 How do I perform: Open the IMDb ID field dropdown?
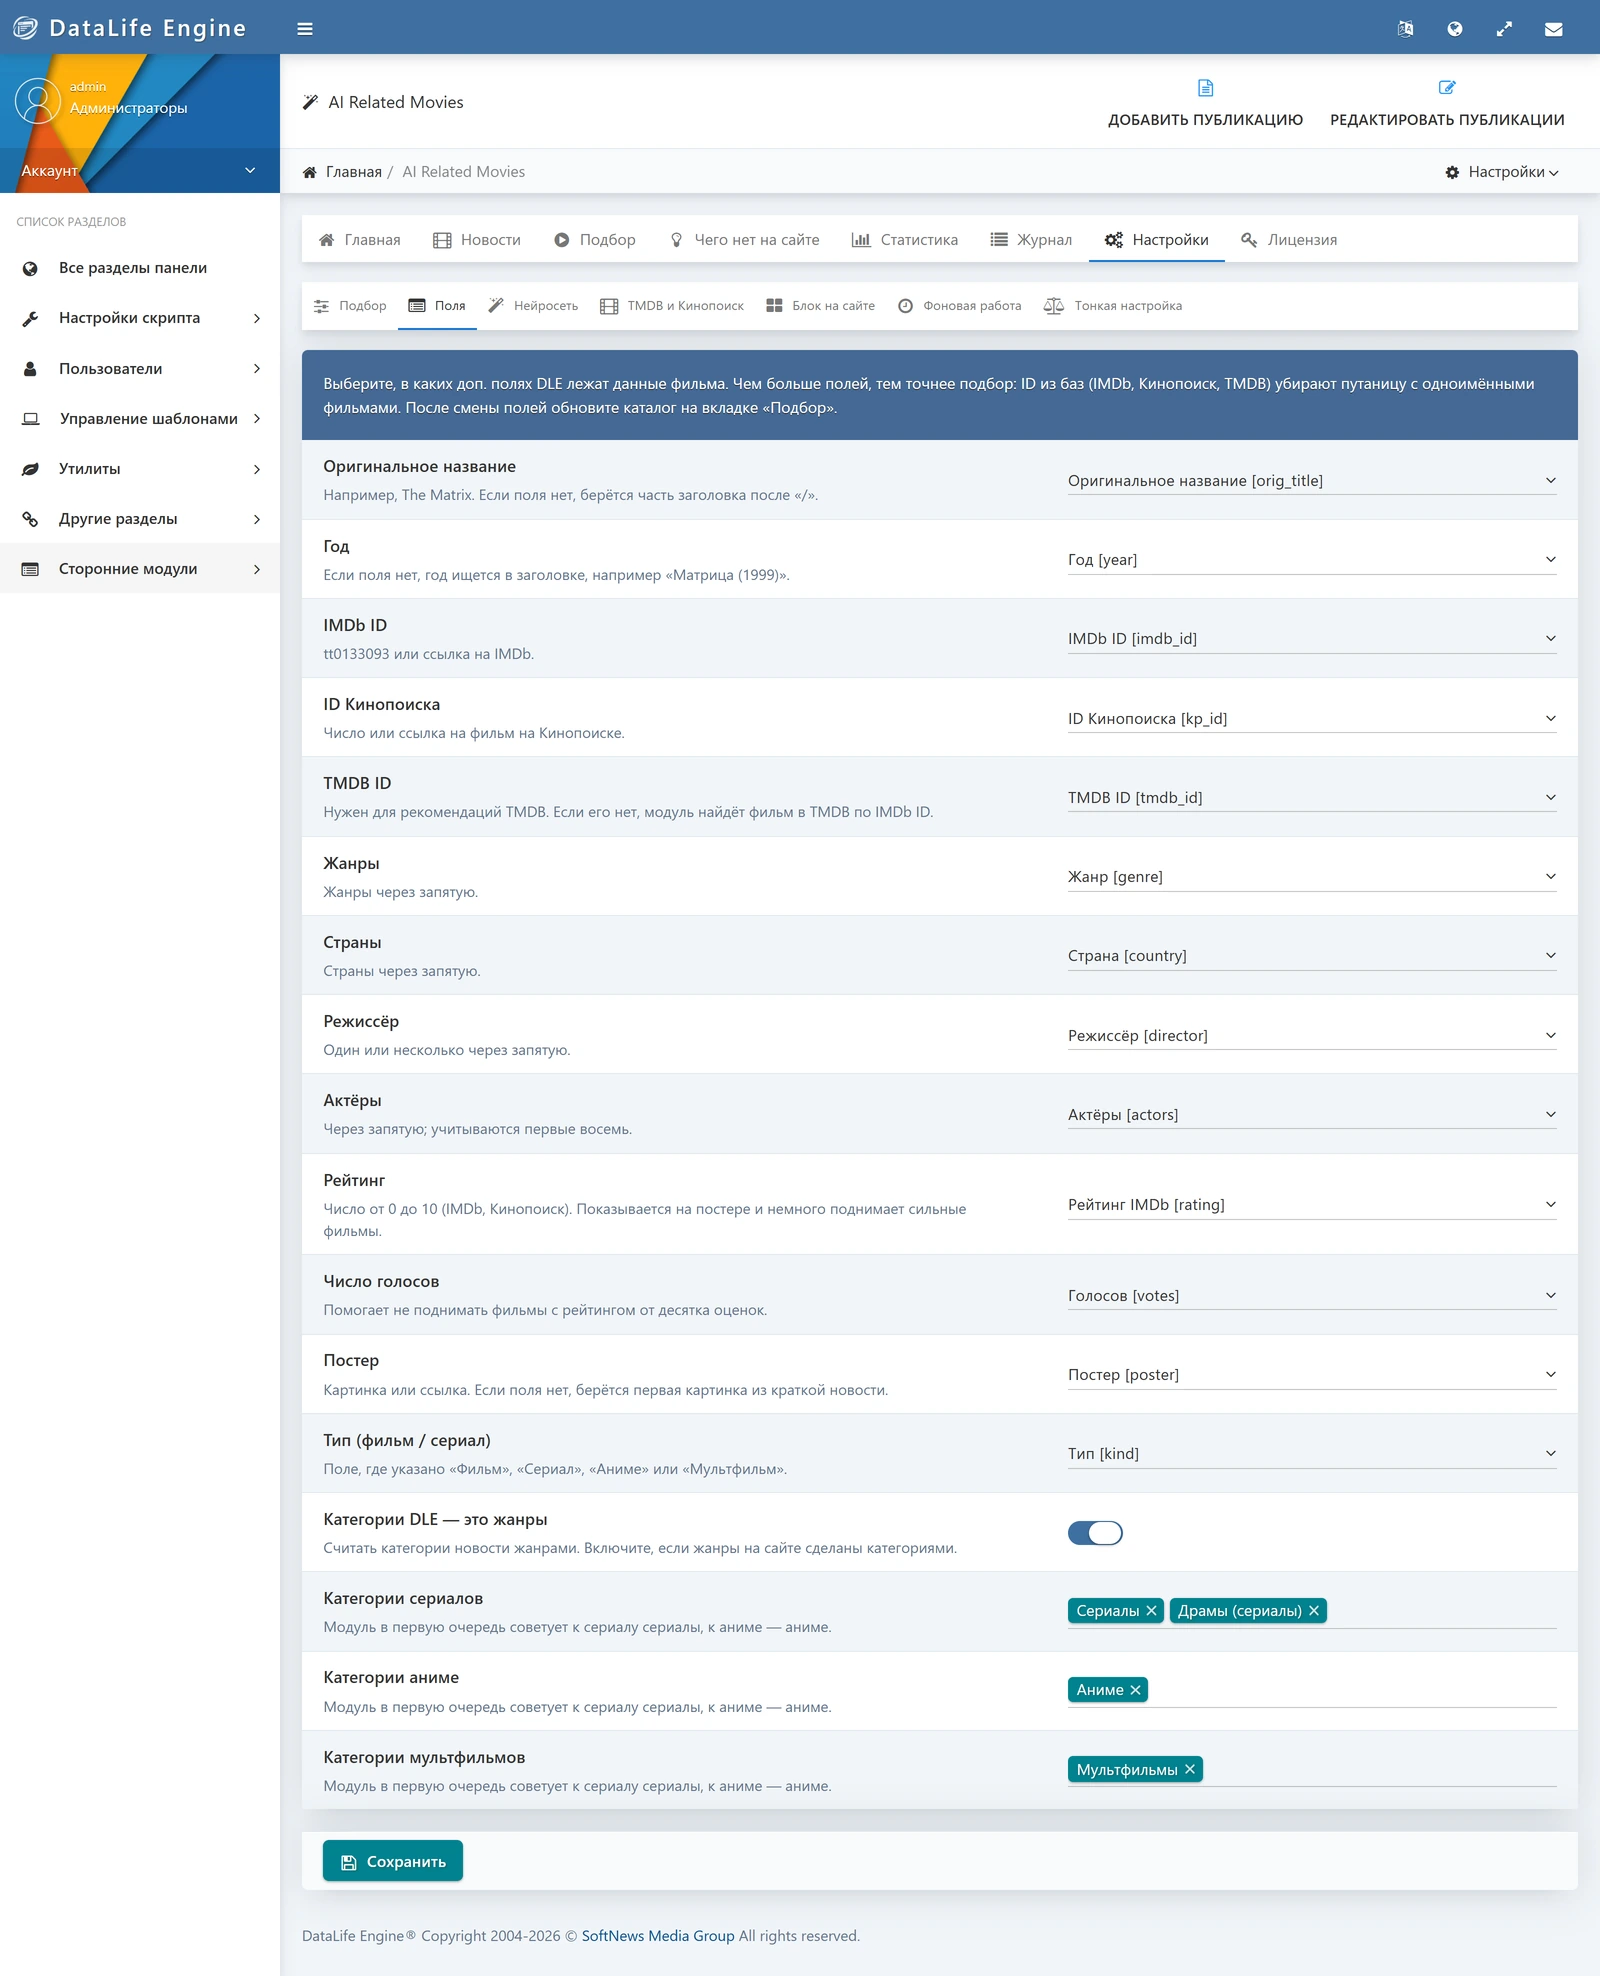point(1312,639)
